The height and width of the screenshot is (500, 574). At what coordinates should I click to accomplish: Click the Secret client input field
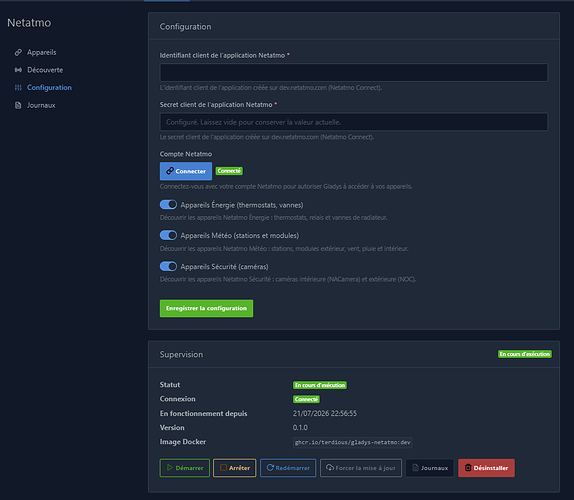pos(354,122)
